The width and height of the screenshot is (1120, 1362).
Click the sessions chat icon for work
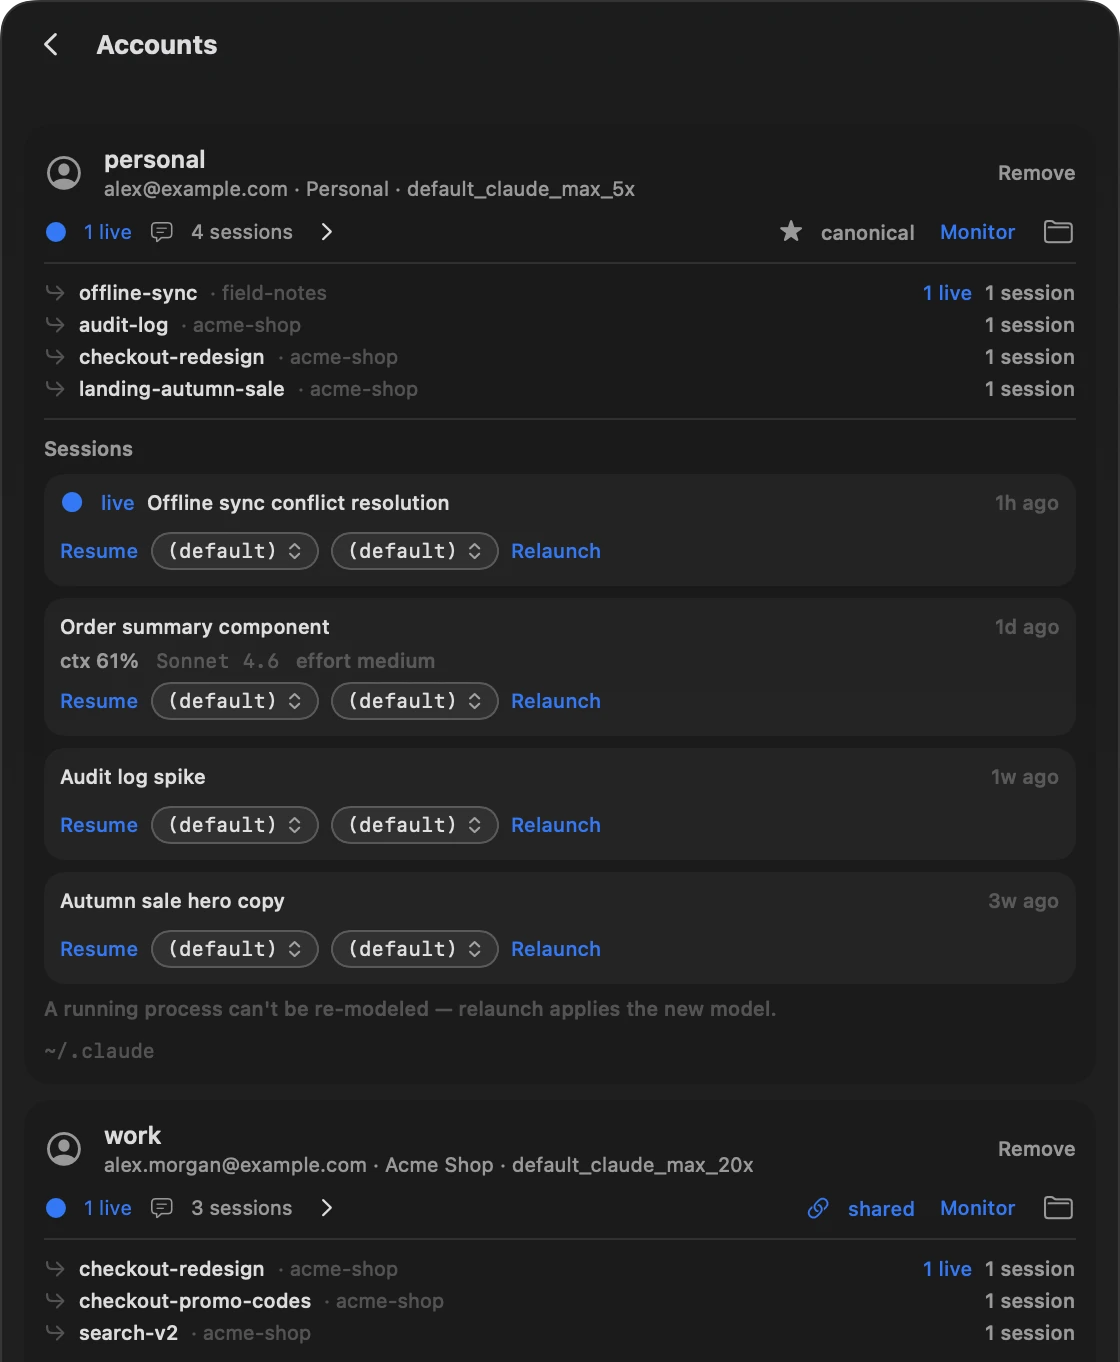(161, 1208)
